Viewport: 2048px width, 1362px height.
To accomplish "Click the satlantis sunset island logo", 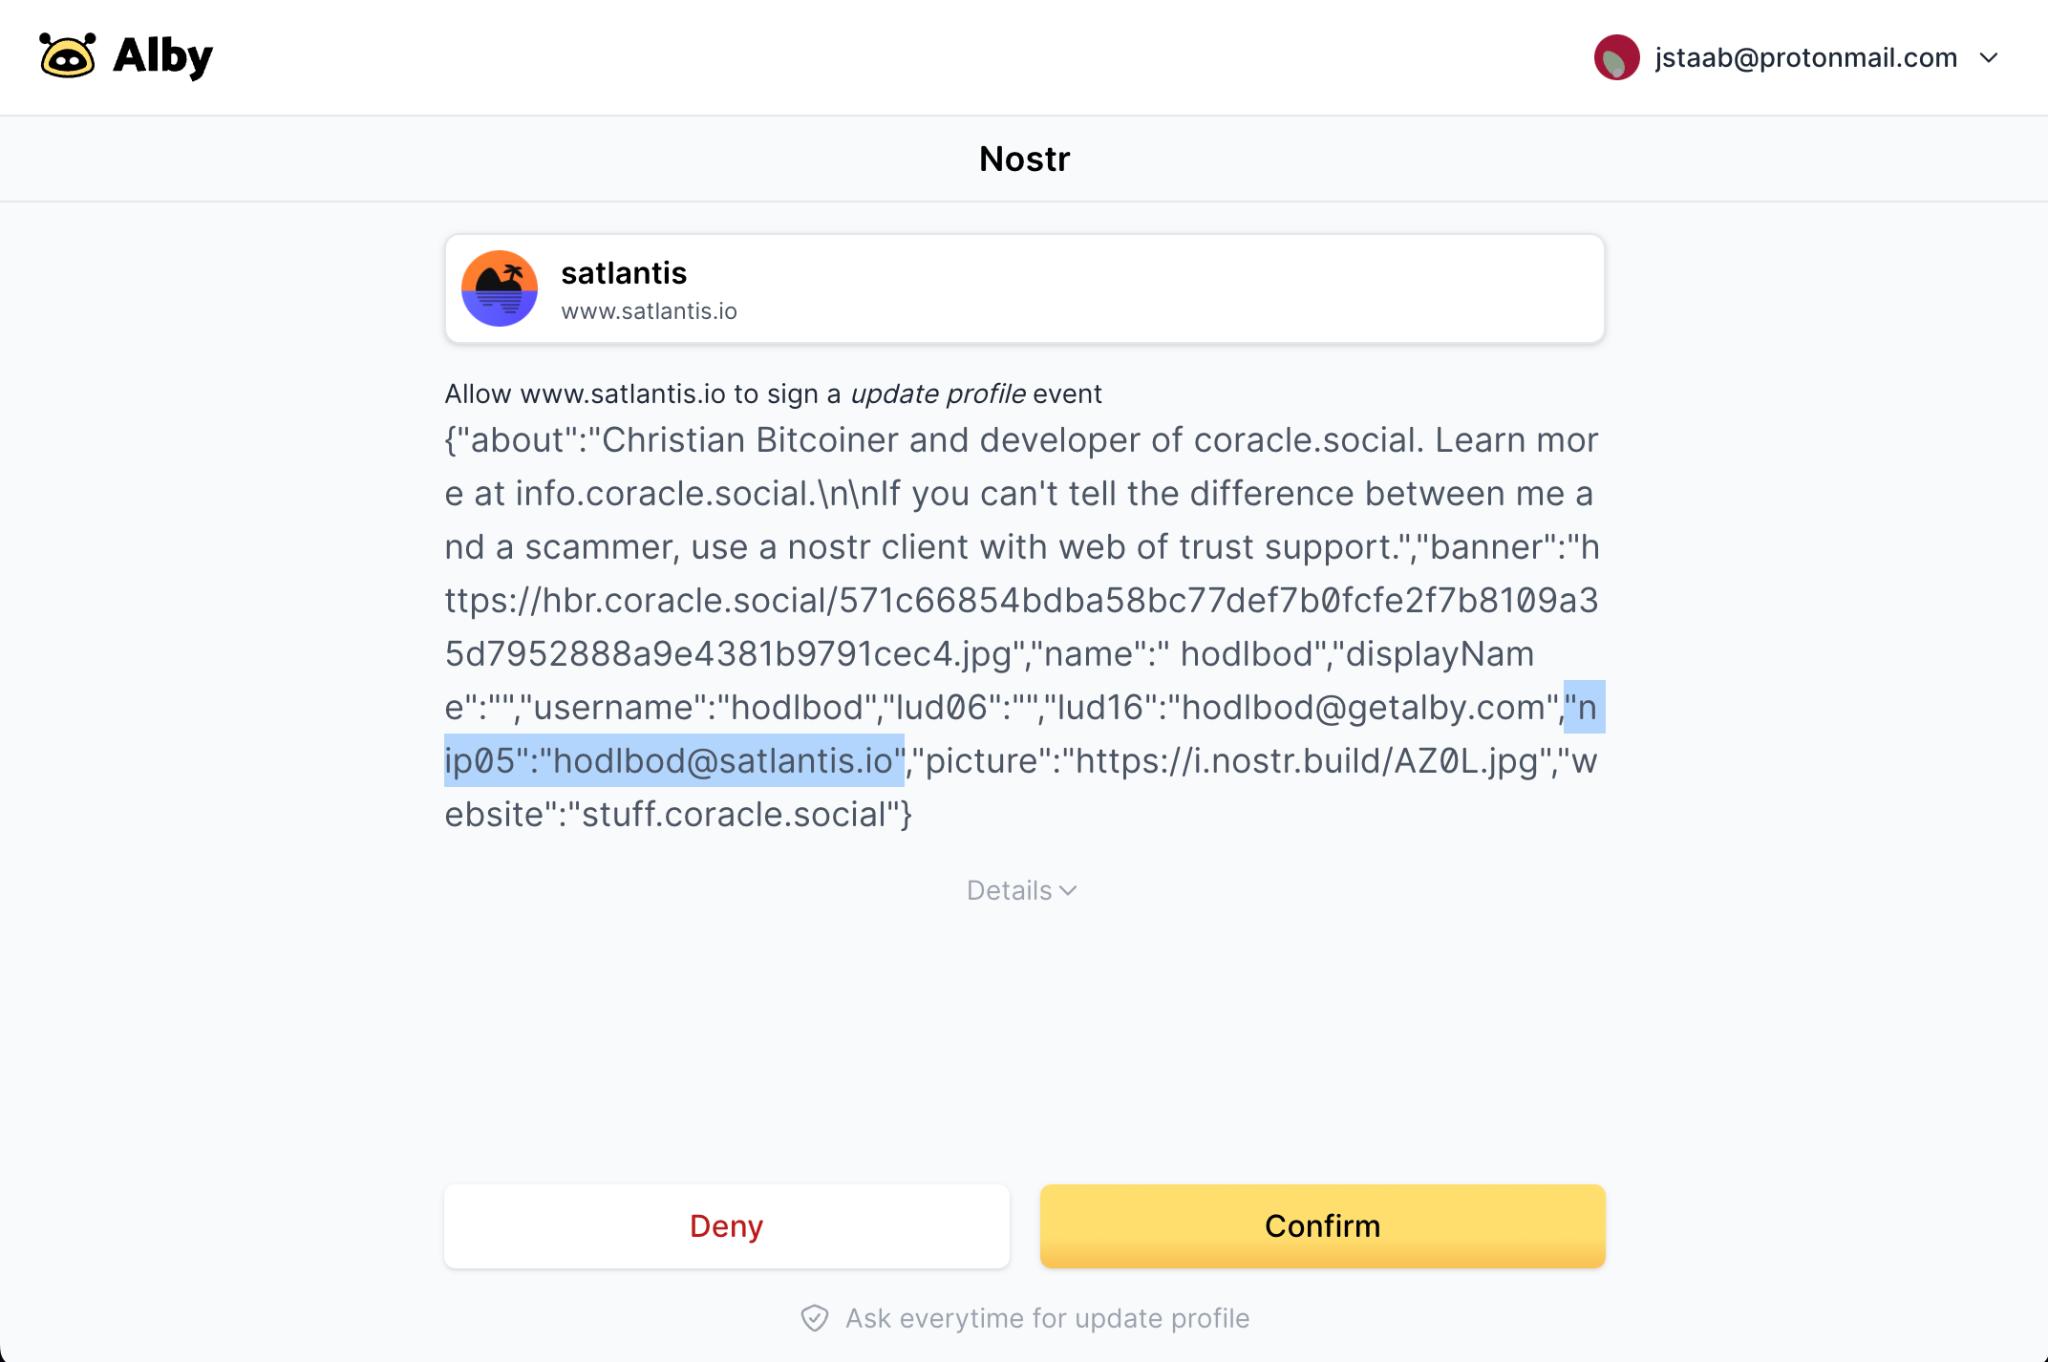I will click(499, 288).
